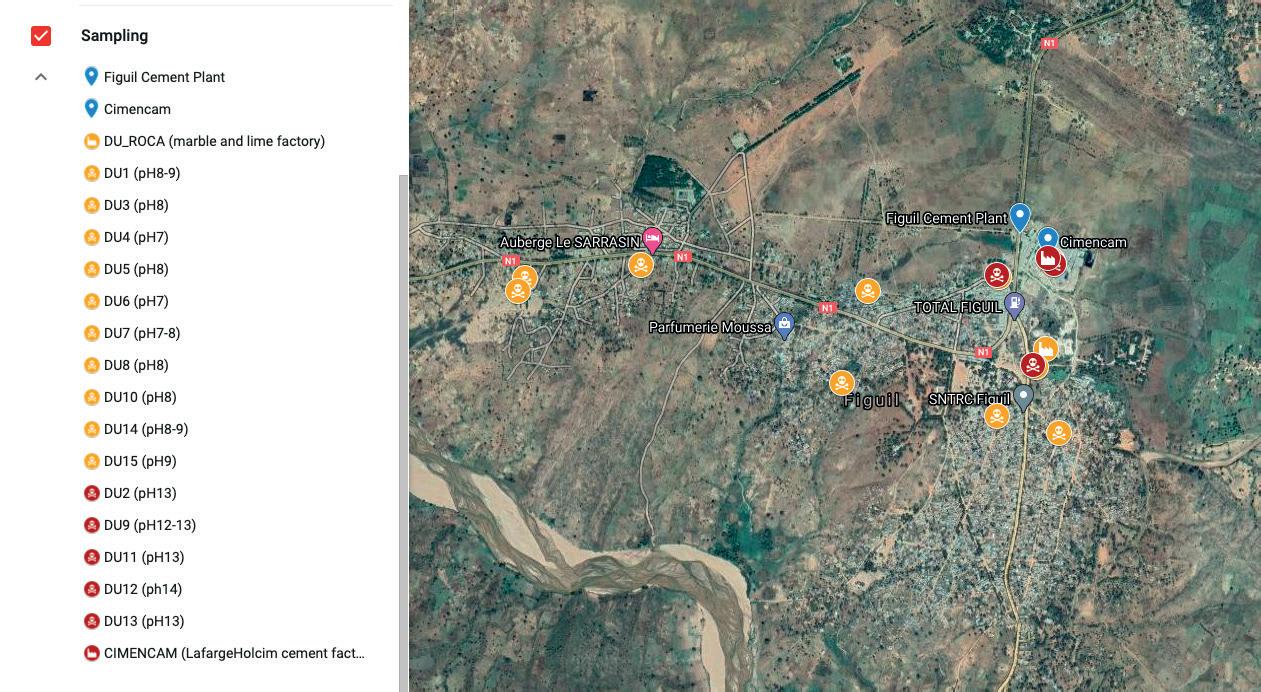
Task: Click orange skull marker left of Figuil town label
Action: (x=842, y=383)
